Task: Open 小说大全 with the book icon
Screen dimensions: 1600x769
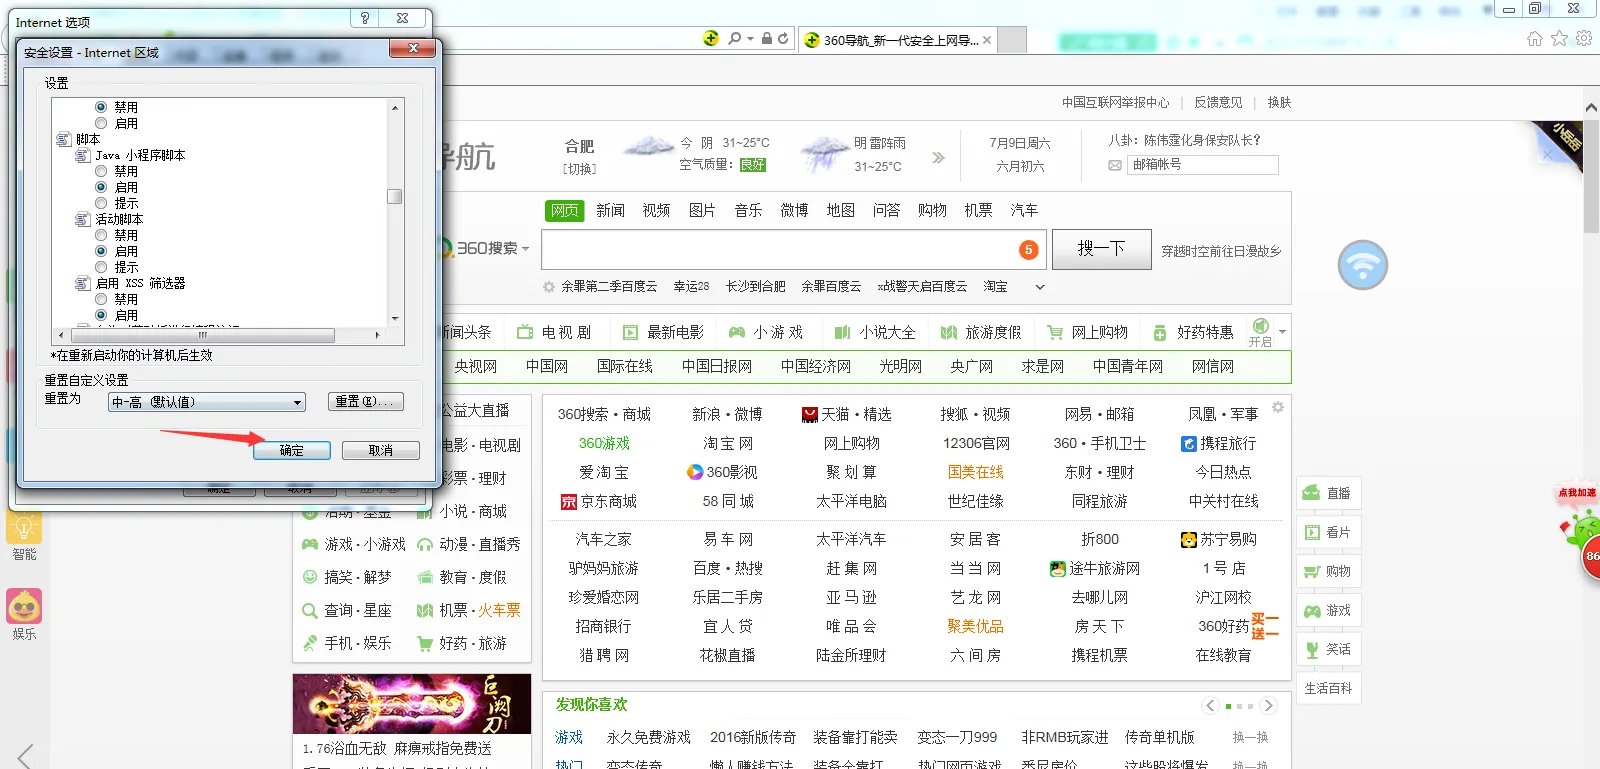Action: (x=874, y=332)
